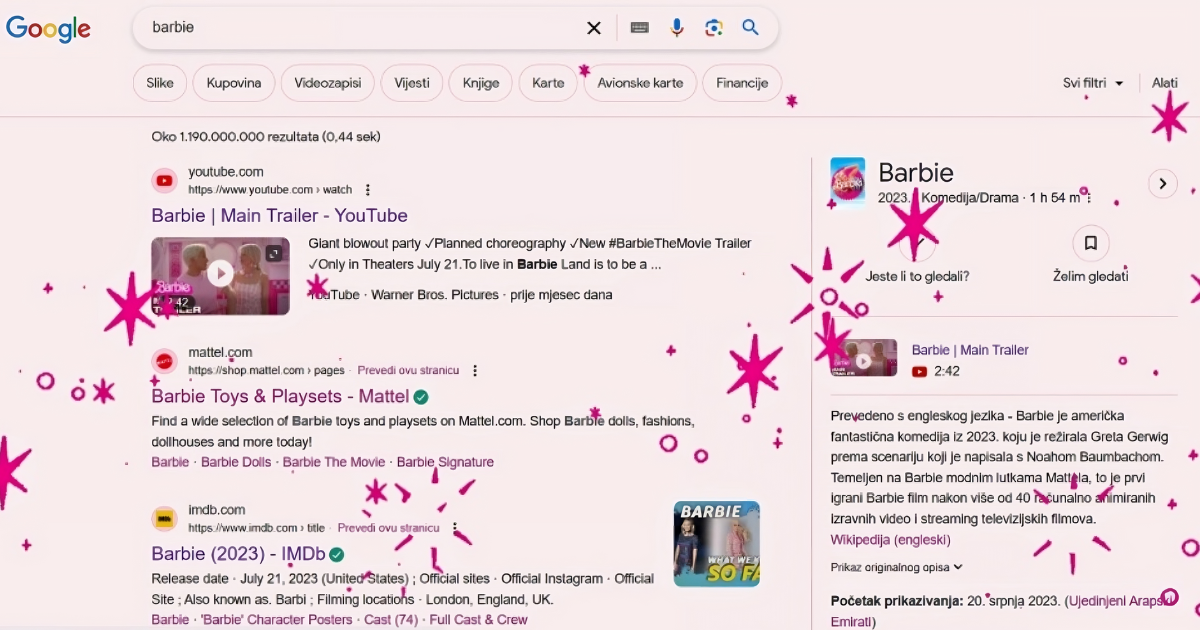Open the Full Cast & Crew sitelink
This screenshot has height=630, width=1200.
tap(479, 620)
